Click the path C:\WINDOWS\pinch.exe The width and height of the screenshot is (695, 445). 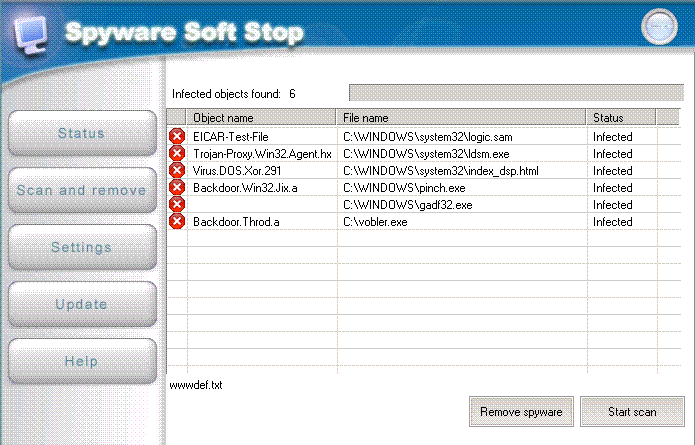404,188
